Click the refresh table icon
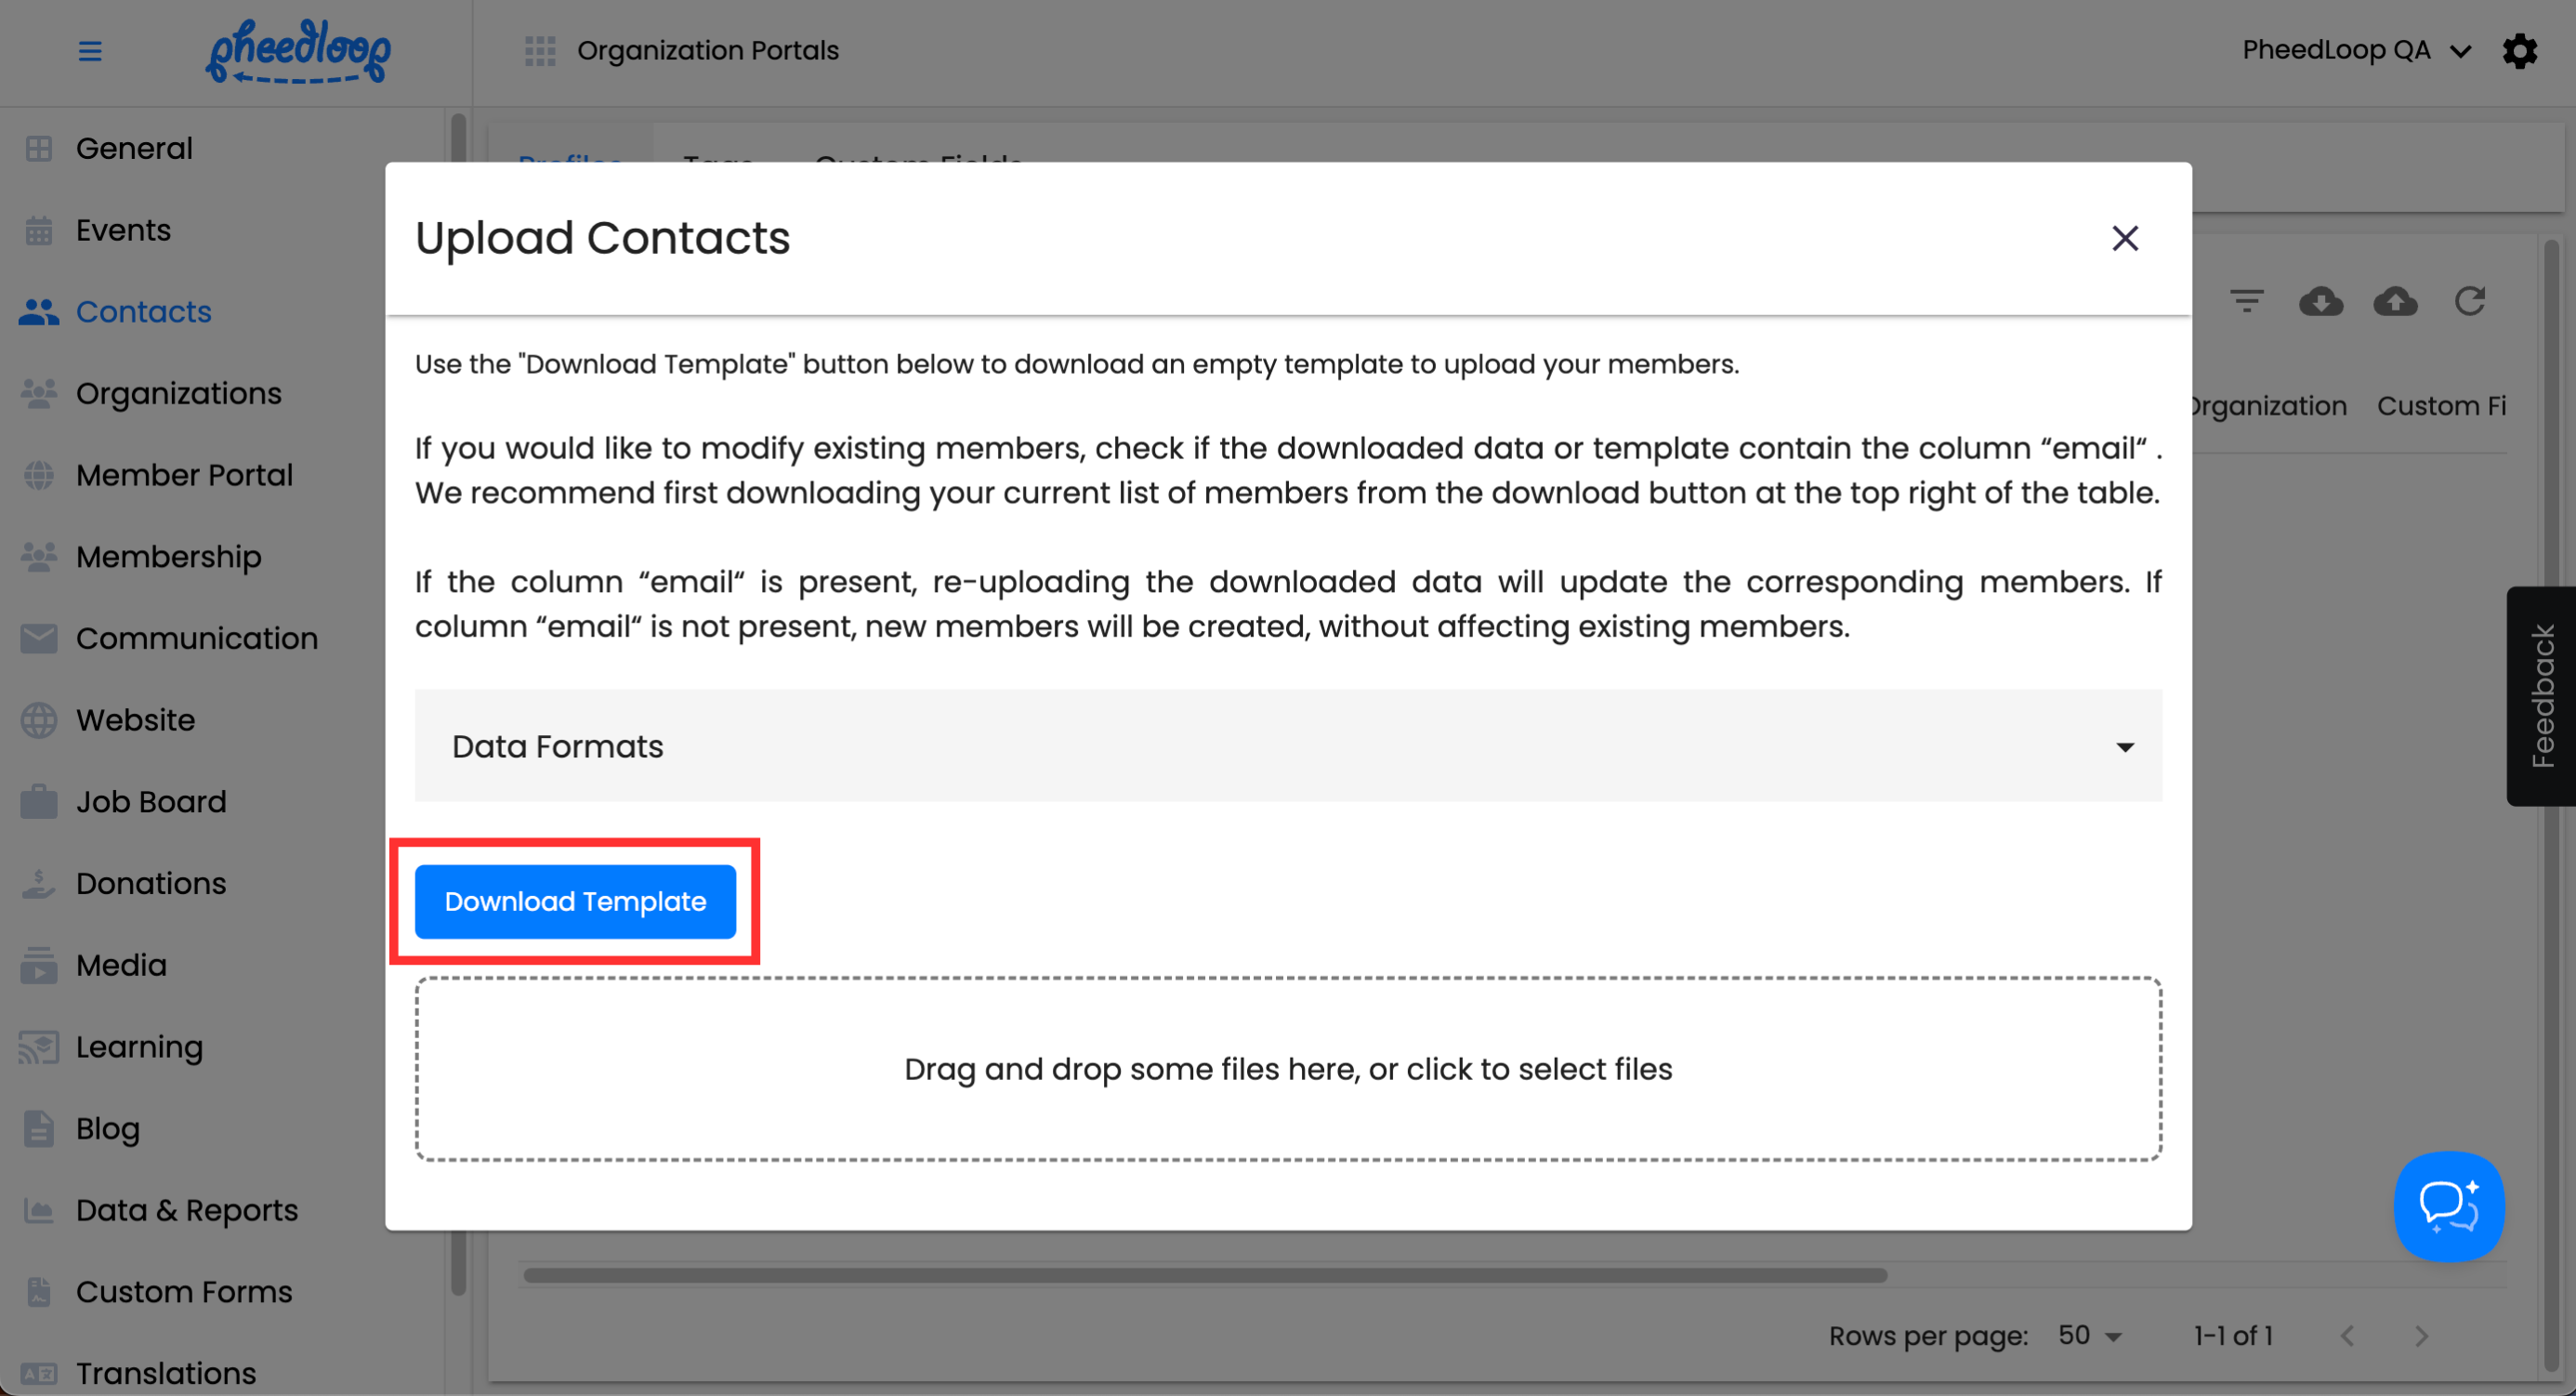Screen dimensions: 2576x1396 point(2469,301)
